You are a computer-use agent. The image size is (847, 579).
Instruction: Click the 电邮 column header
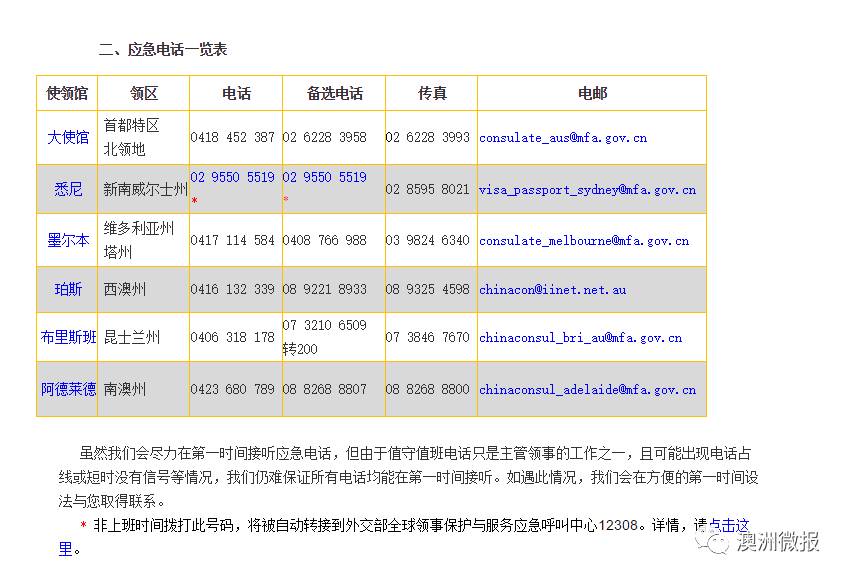593,93
